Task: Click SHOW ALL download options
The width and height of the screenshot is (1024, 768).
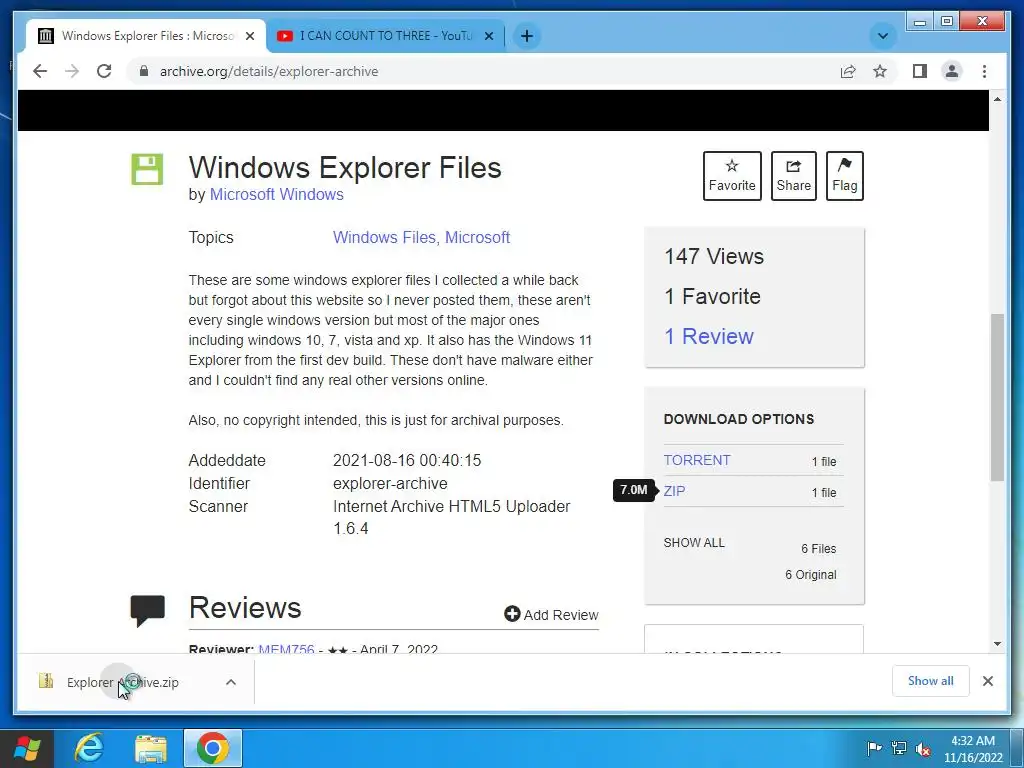Action: (694, 543)
